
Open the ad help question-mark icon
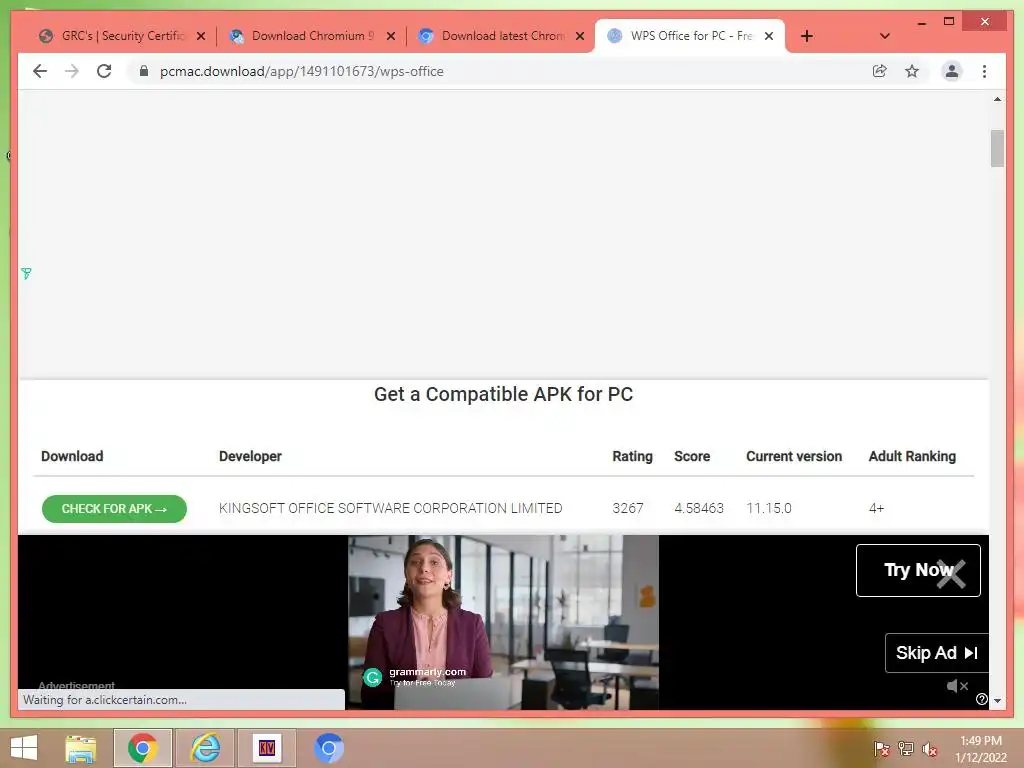[982, 699]
